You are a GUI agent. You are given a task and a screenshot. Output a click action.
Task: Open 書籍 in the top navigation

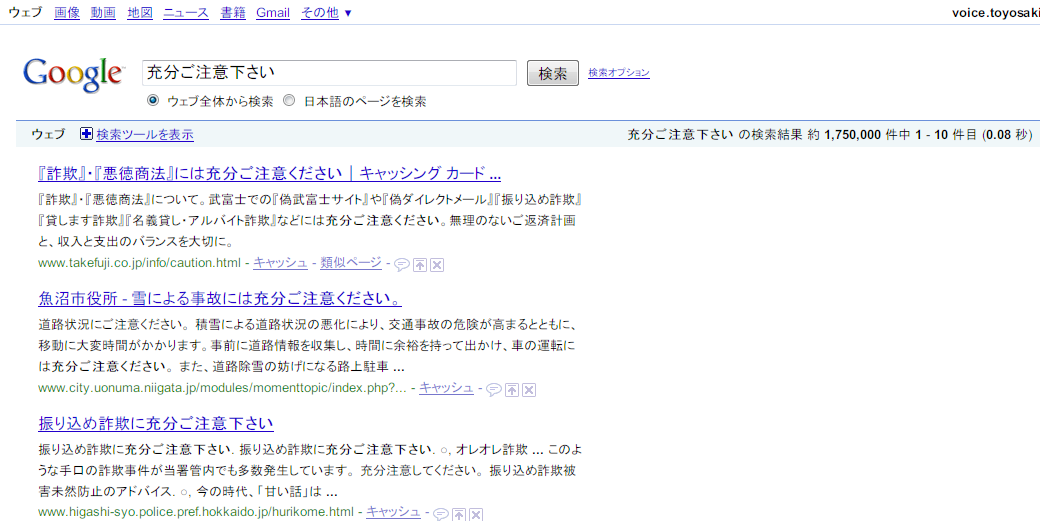233,13
